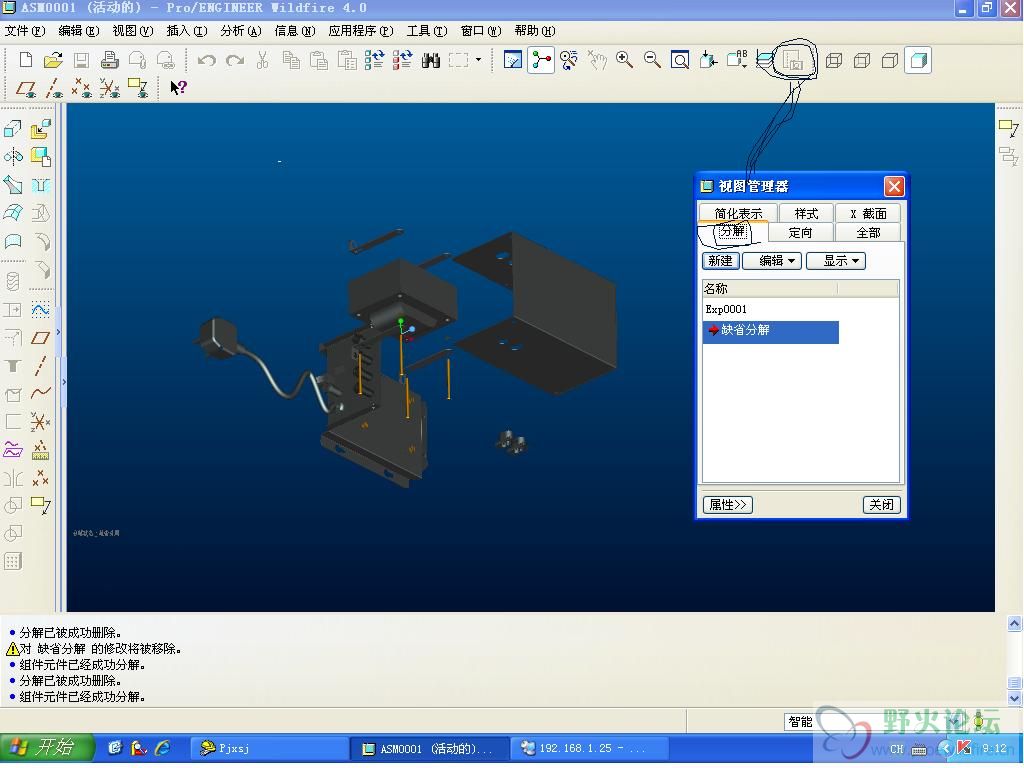
Task: Click the 属性>> button
Action: (x=728, y=505)
